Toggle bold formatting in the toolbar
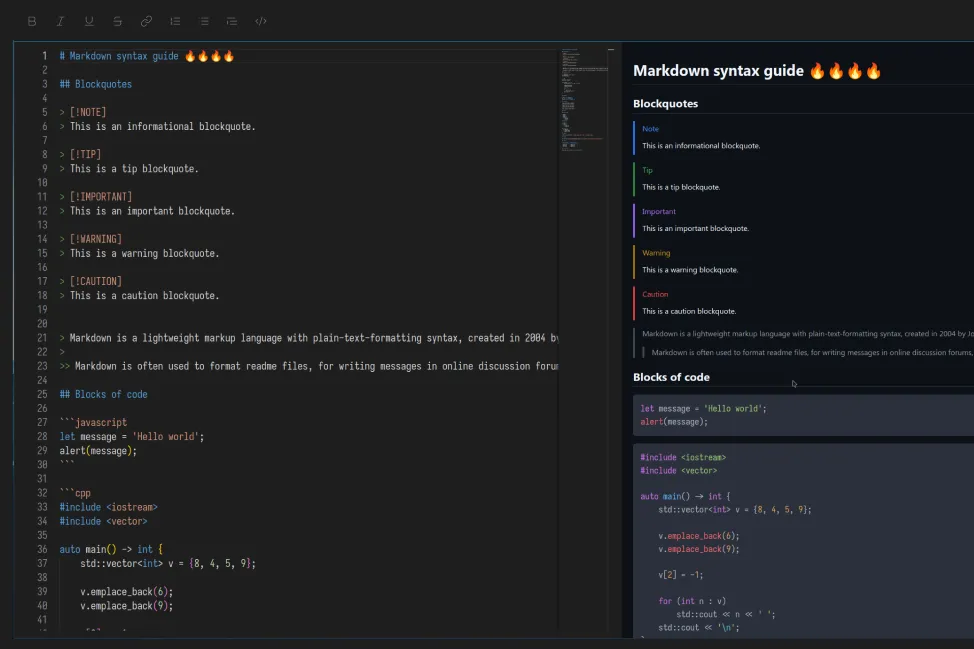This screenshot has width=974, height=649. (31, 20)
